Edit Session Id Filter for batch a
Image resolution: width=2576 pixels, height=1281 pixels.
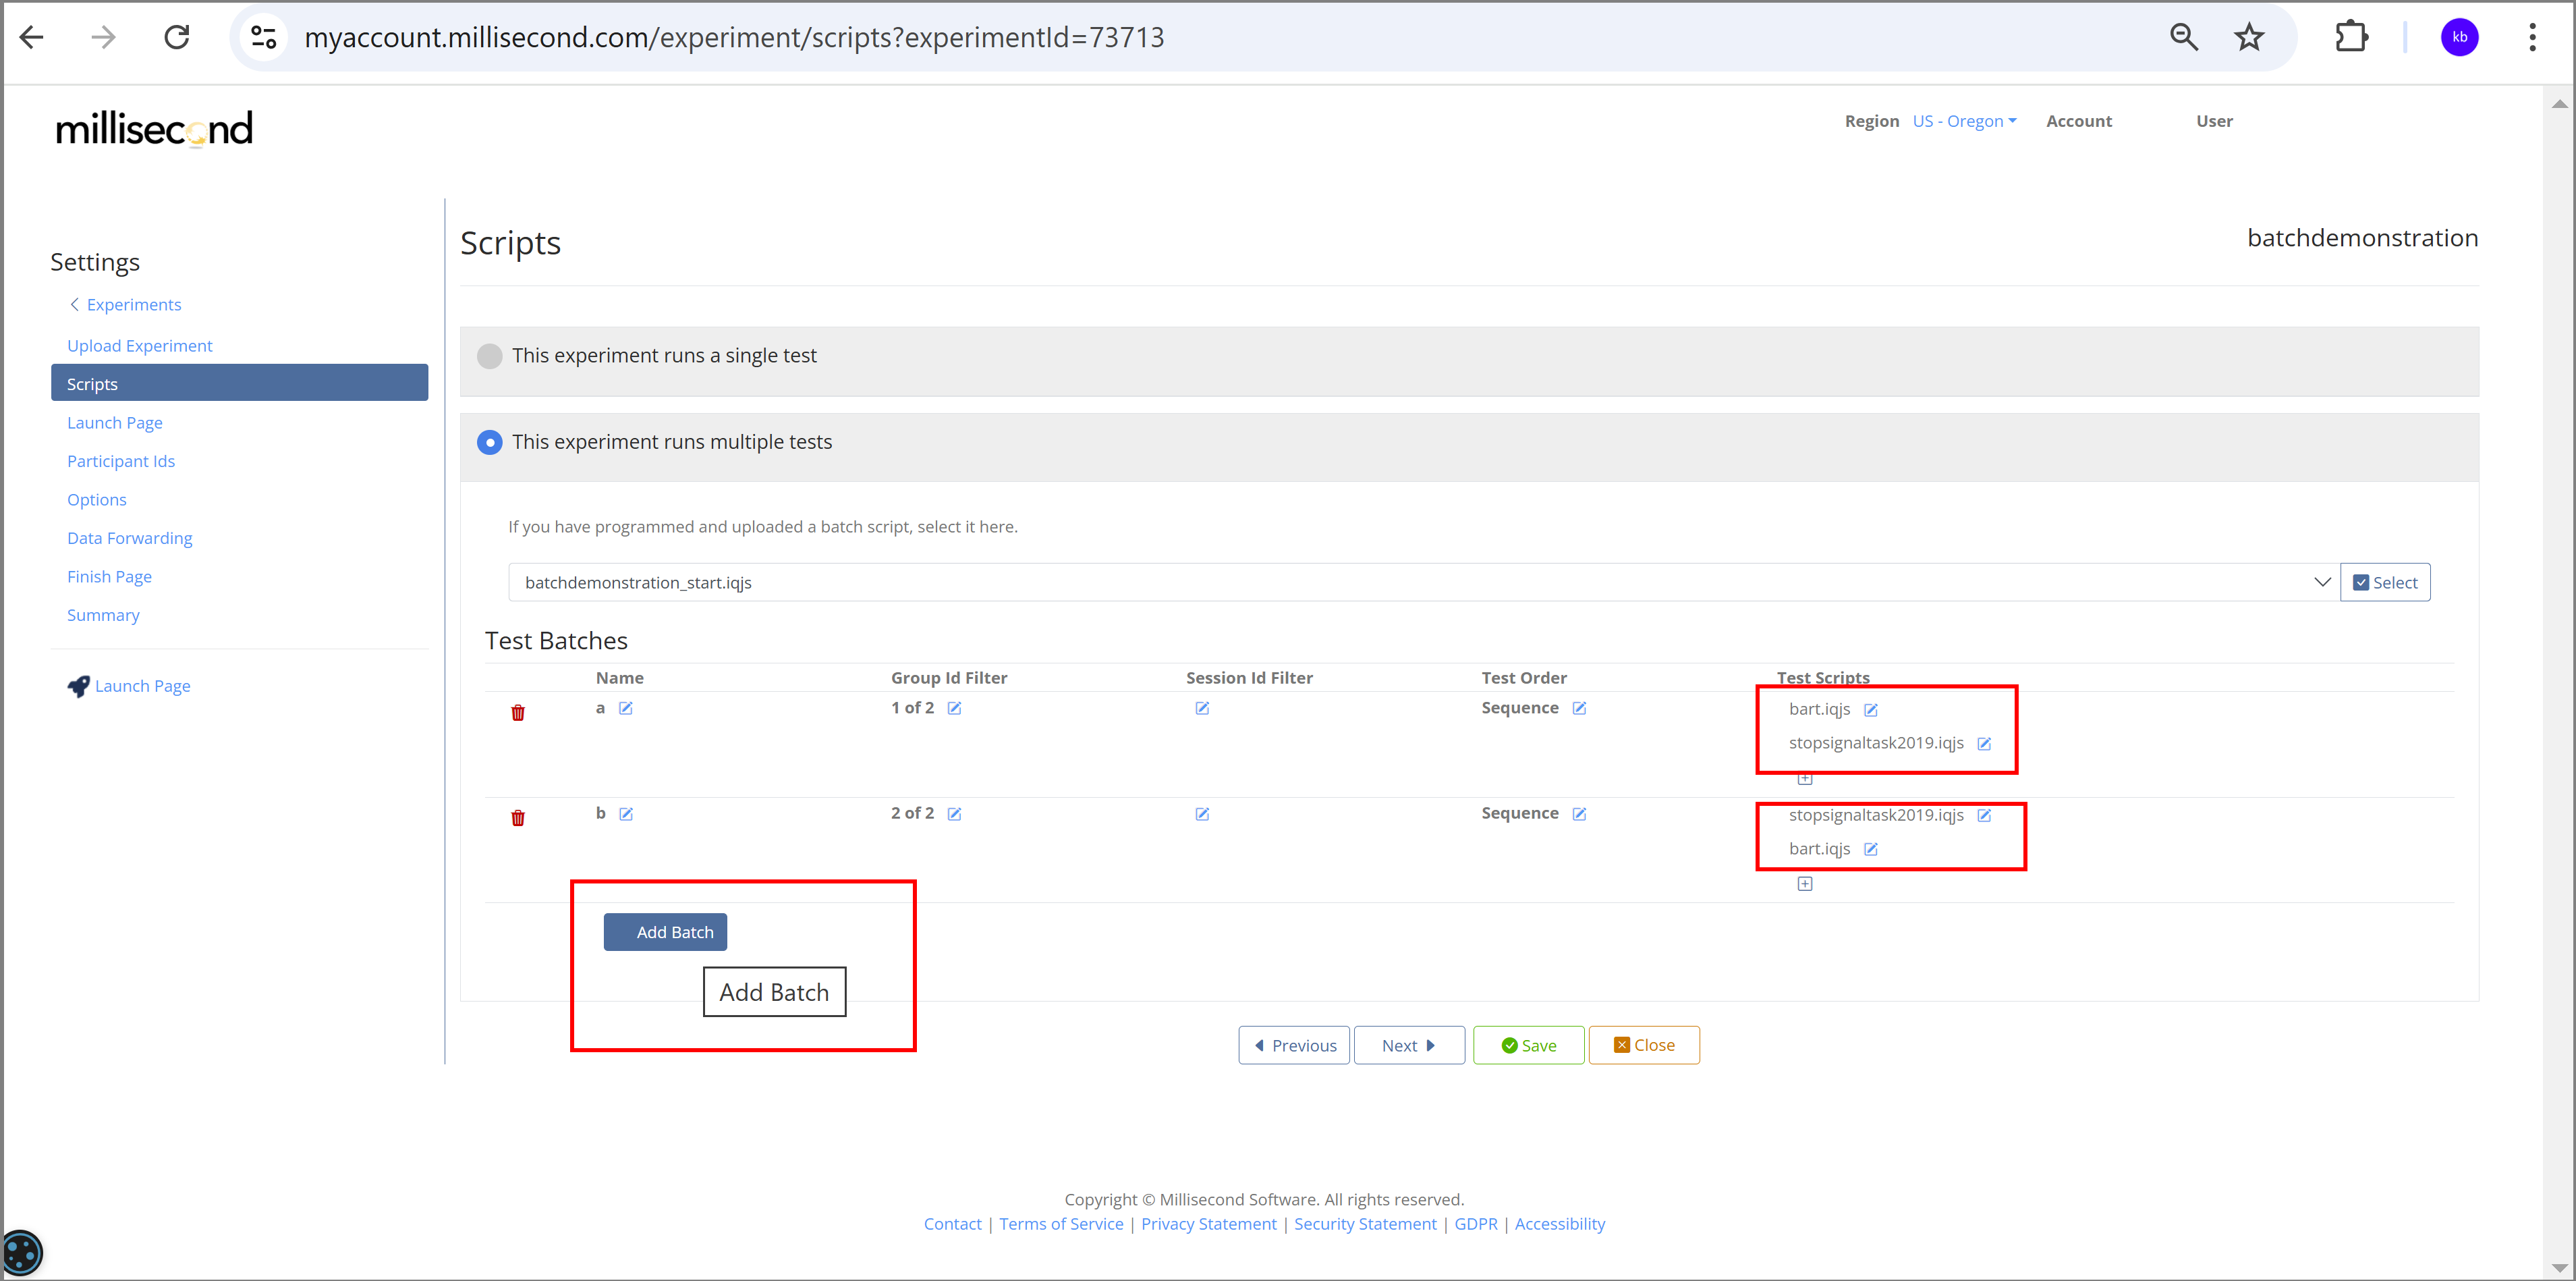1202,708
